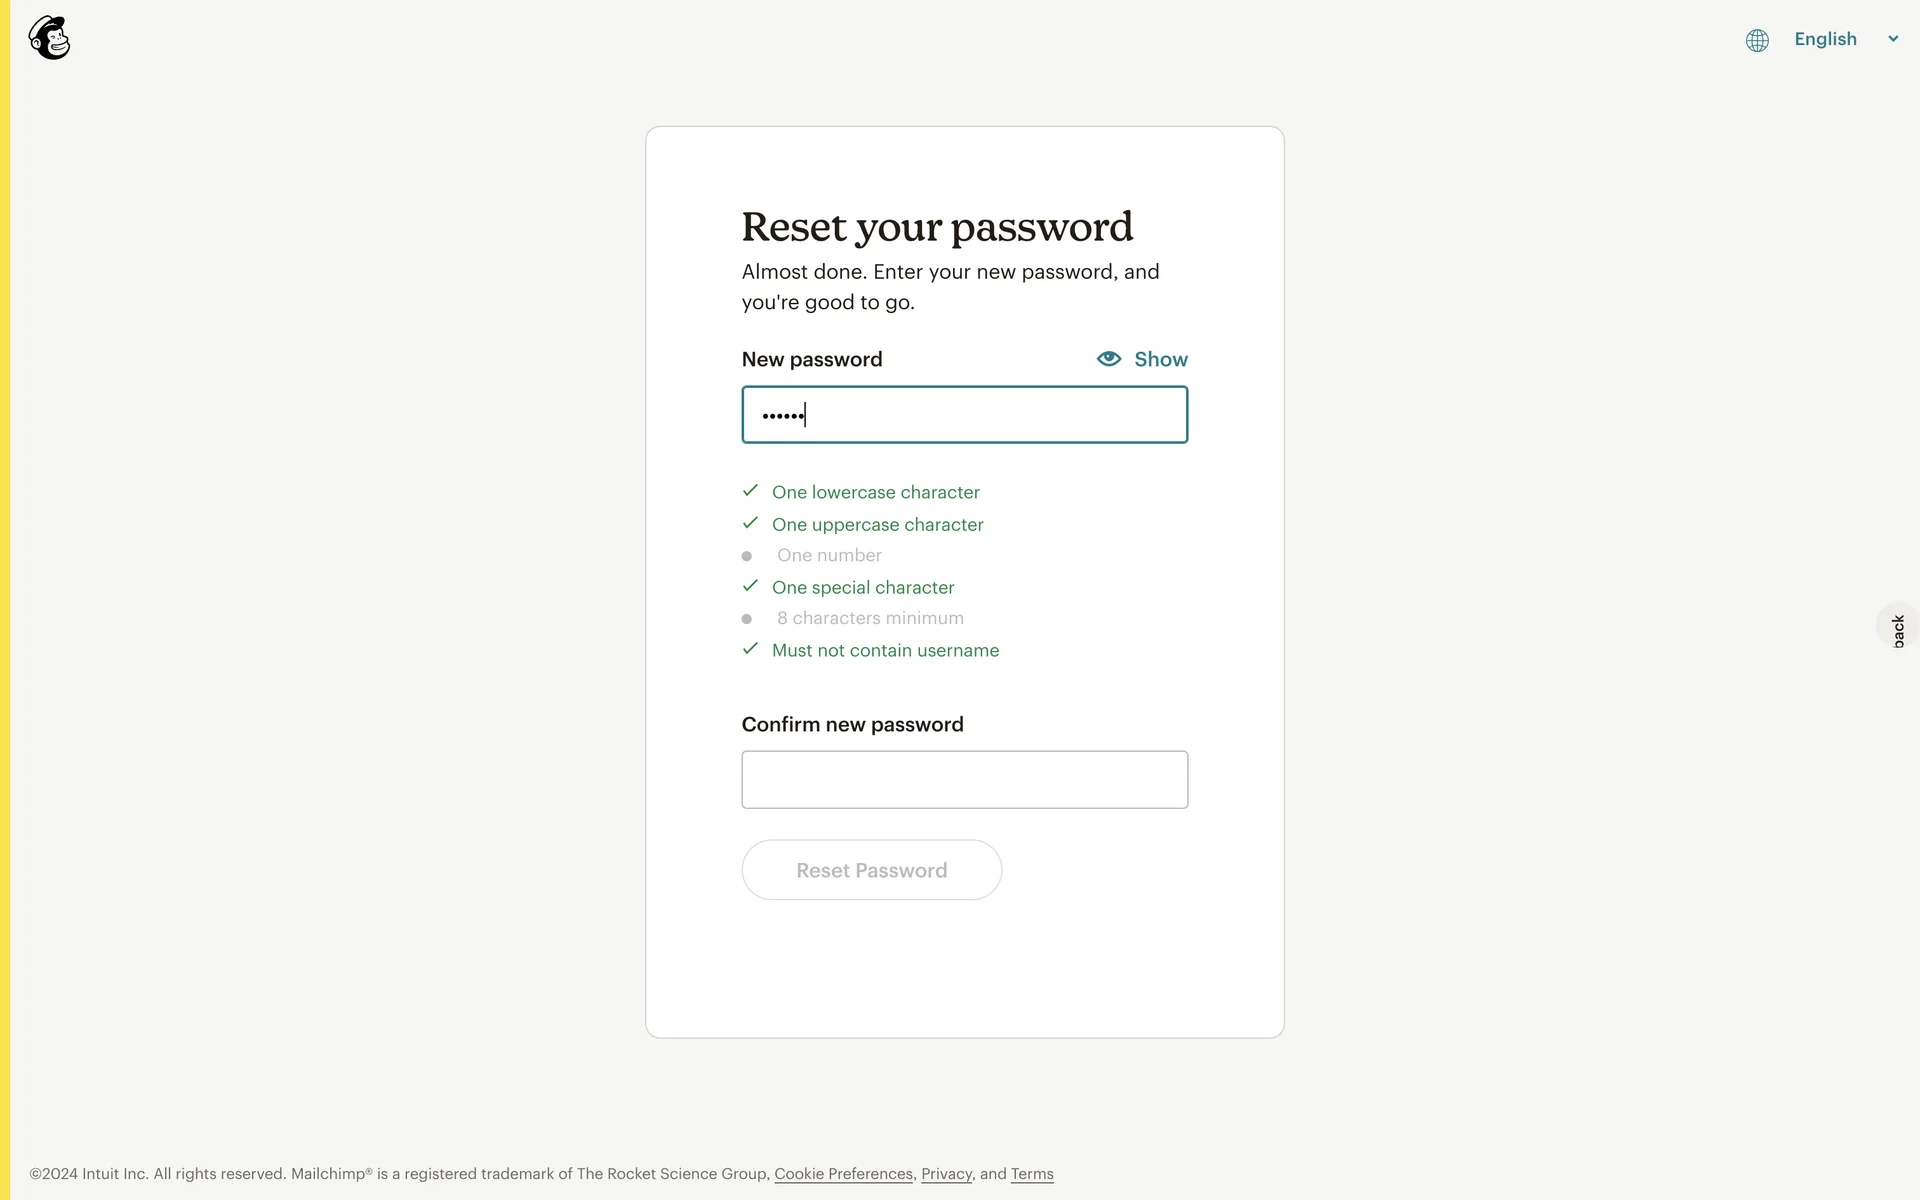Click checkmark beside One uppercase character
Screen dimensions: 1920x1200
750,523
